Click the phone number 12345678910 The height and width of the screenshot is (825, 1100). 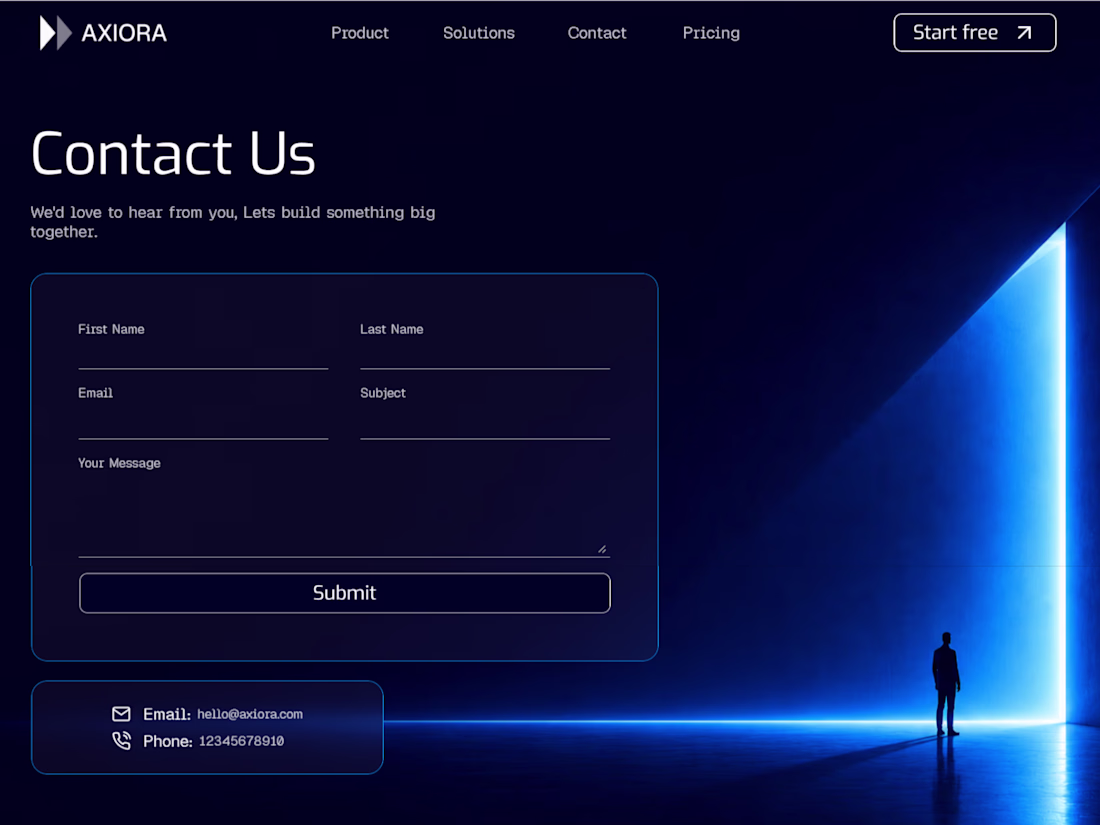[x=241, y=741]
